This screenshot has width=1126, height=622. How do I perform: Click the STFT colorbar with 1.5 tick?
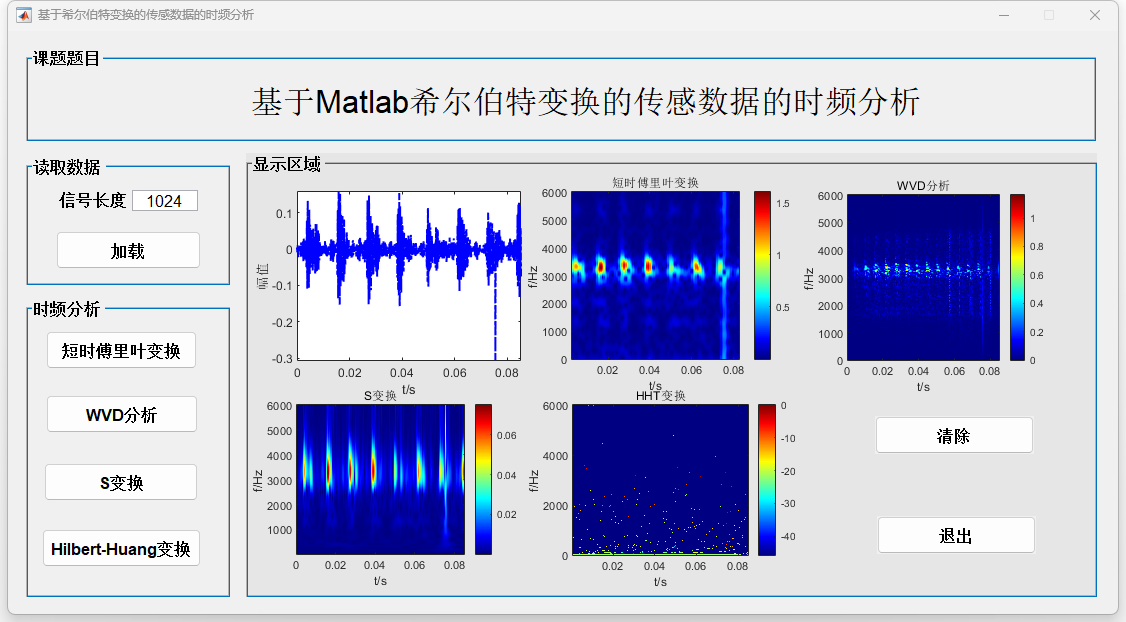click(x=762, y=275)
